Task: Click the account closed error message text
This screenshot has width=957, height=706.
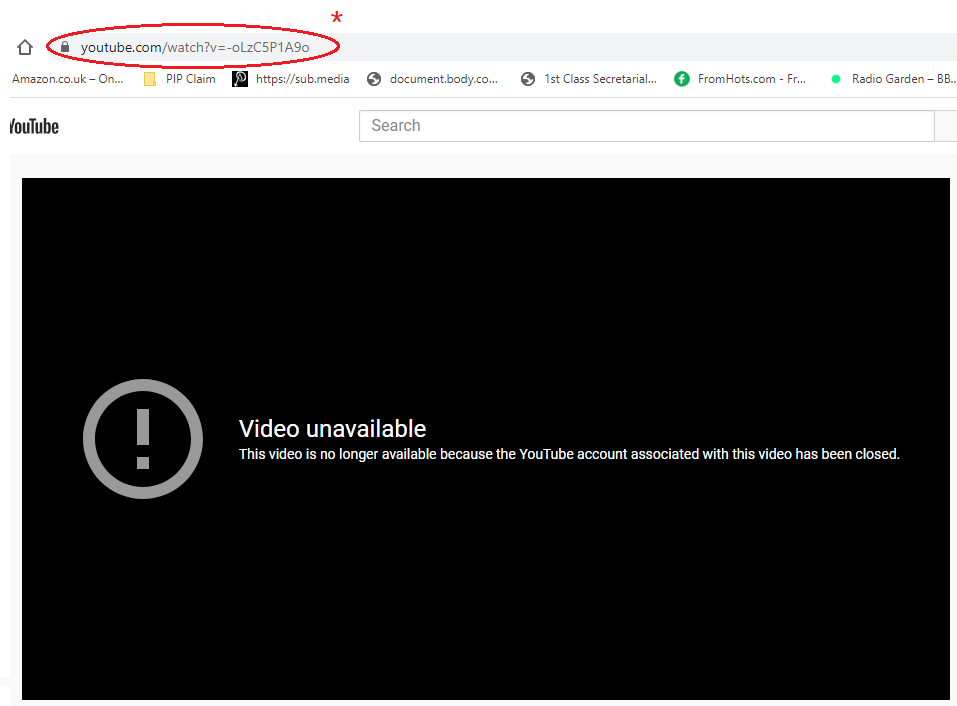Action: 569,454
